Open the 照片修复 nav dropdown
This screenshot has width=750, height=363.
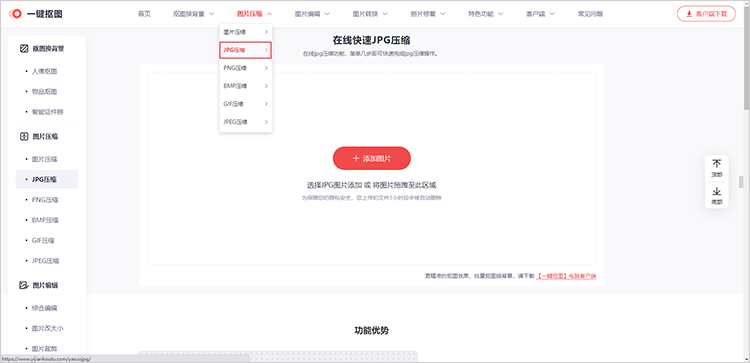coord(428,14)
